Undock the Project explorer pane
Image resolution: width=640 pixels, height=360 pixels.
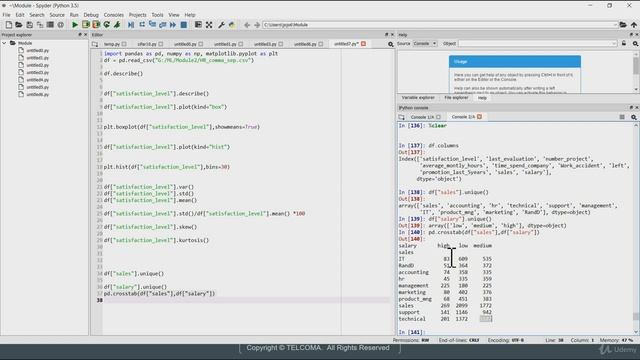80,35
